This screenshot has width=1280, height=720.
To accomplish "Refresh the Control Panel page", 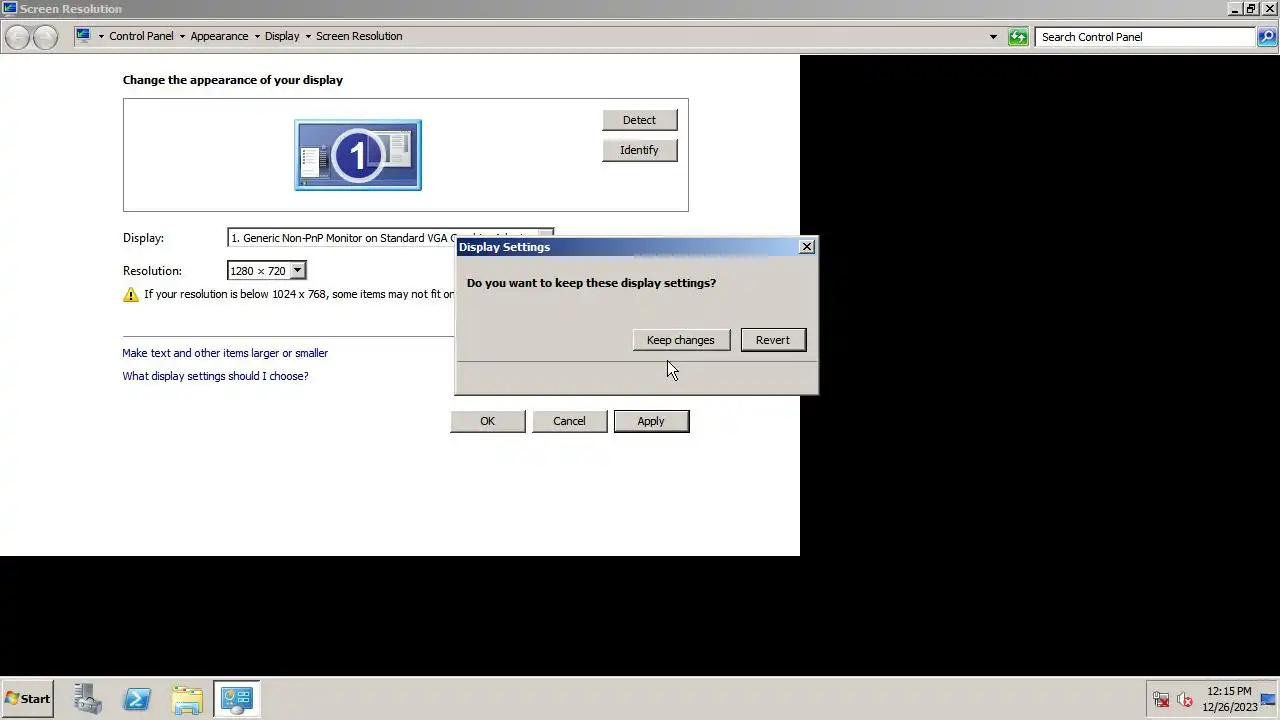I will point(1018,37).
